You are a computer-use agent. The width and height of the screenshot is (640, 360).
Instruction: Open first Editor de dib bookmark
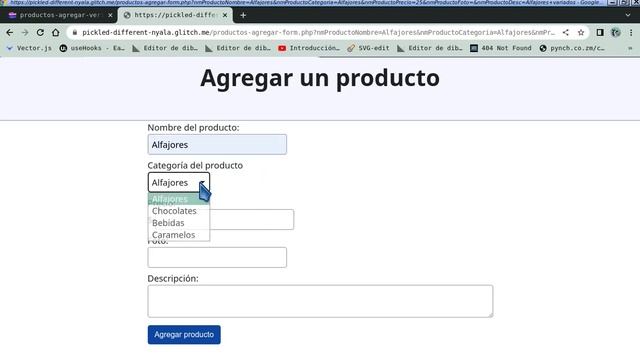pos(165,48)
